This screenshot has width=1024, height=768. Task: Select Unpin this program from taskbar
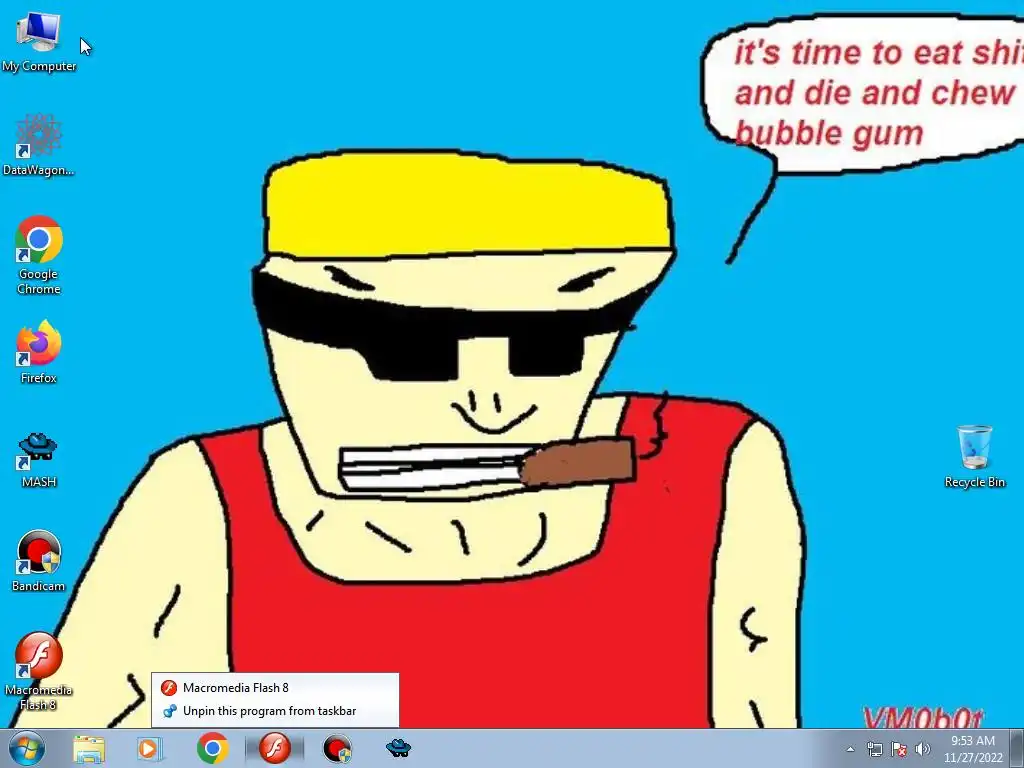coord(275,711)
